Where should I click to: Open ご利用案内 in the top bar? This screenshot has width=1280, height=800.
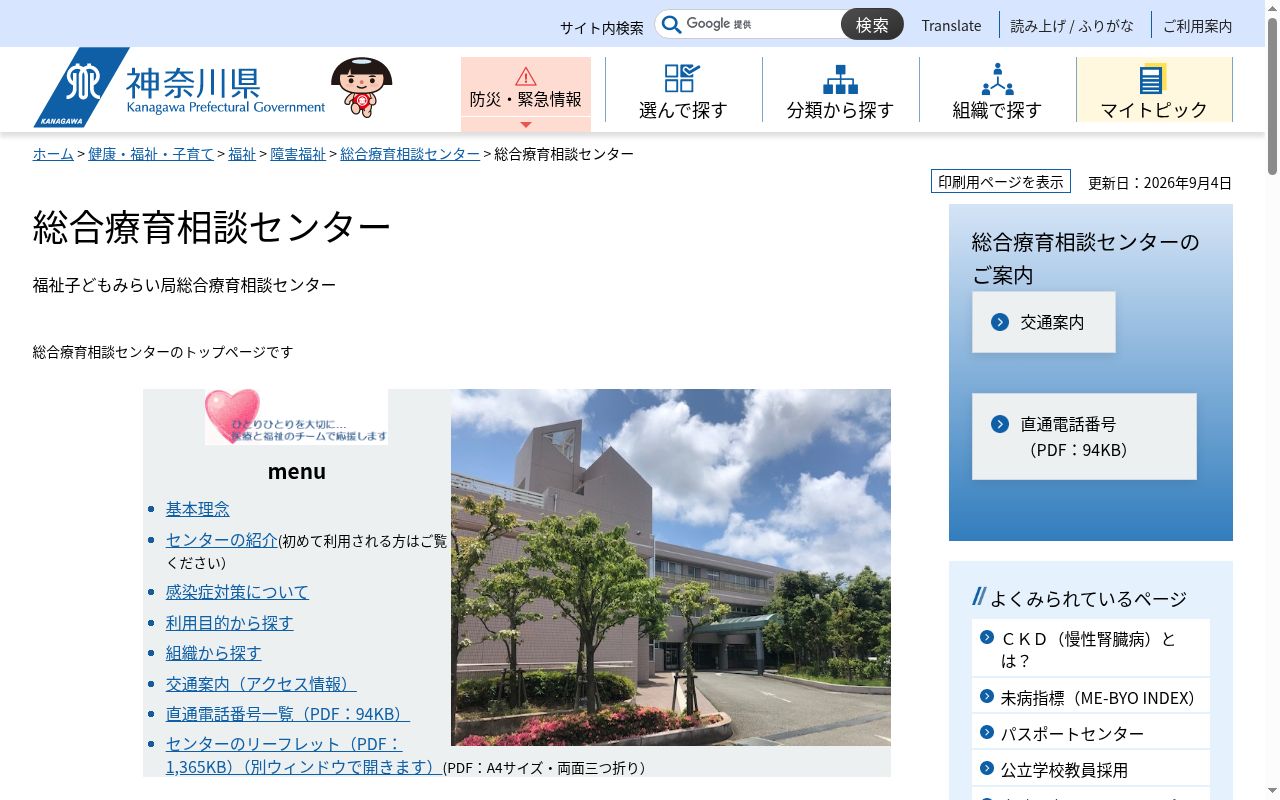tap(1198, 26)
